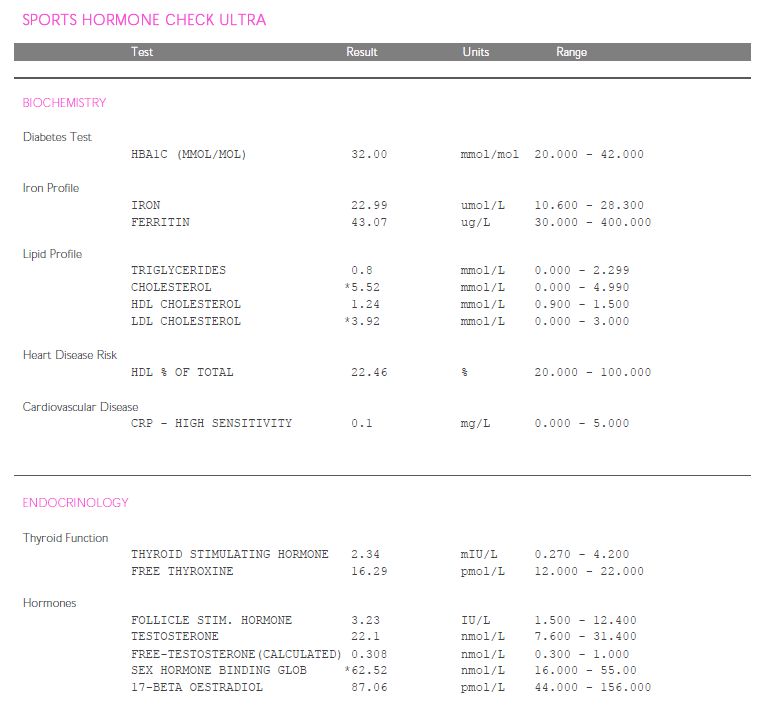Viewport: 763px width, 723px height.
Task: Select the Test column header
Action: (x=142, y=52)
